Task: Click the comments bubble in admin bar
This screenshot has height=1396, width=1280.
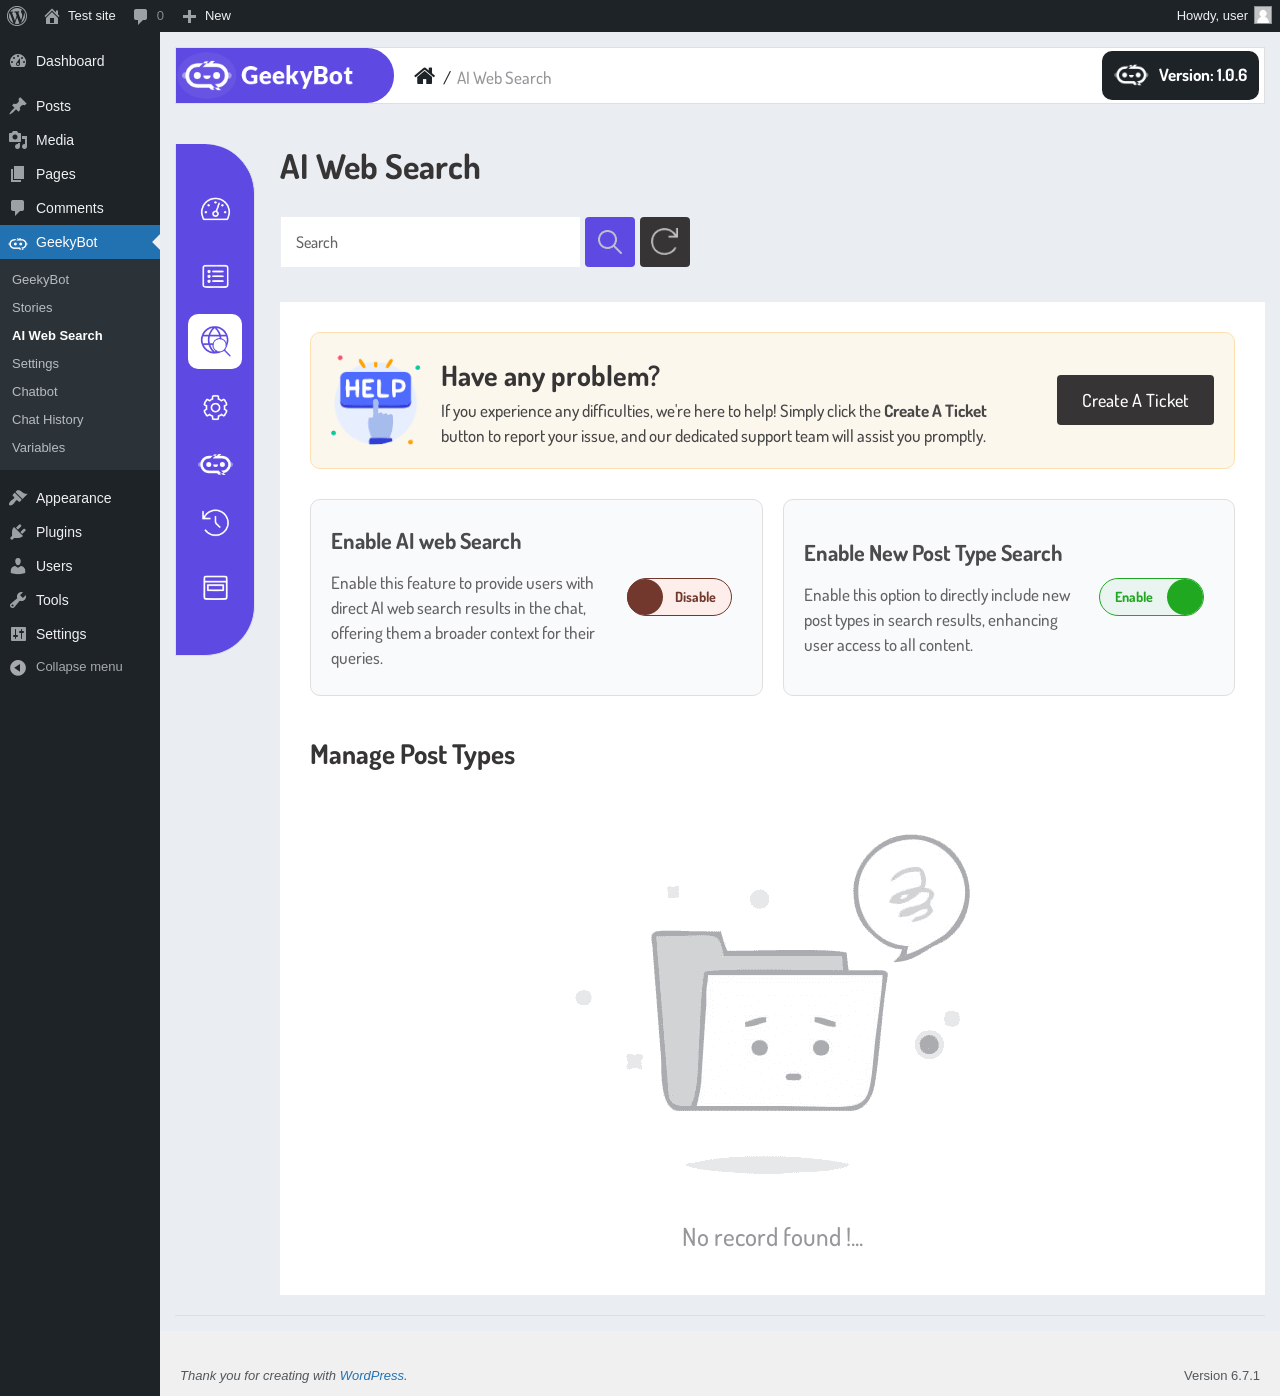Action: point(148,16)
